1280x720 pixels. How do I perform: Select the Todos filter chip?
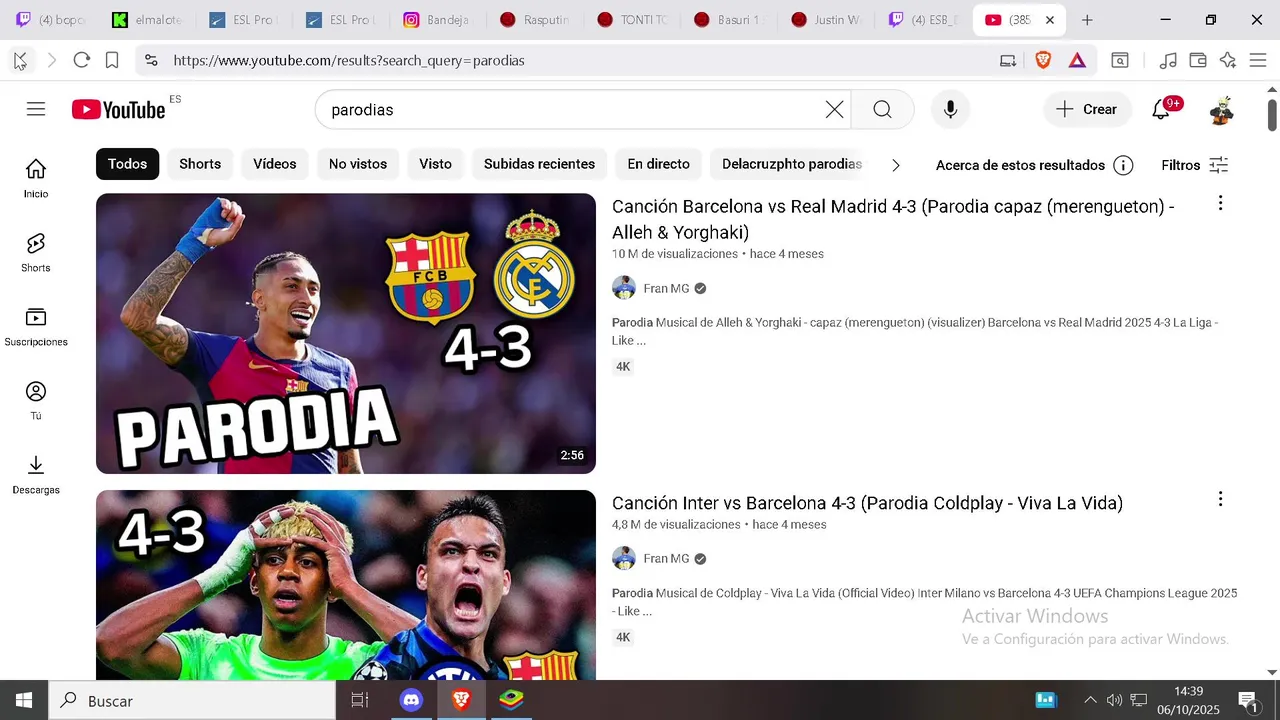(x=127, y=164)
